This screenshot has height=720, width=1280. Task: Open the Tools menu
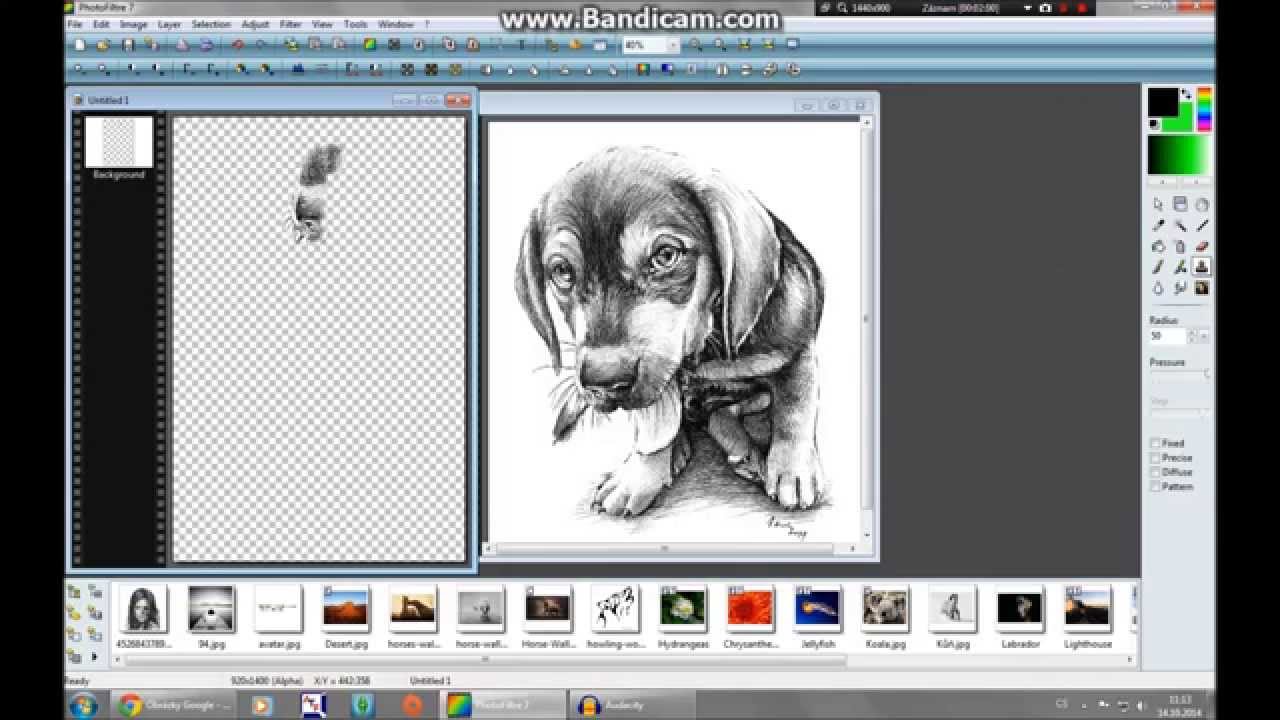355,24
